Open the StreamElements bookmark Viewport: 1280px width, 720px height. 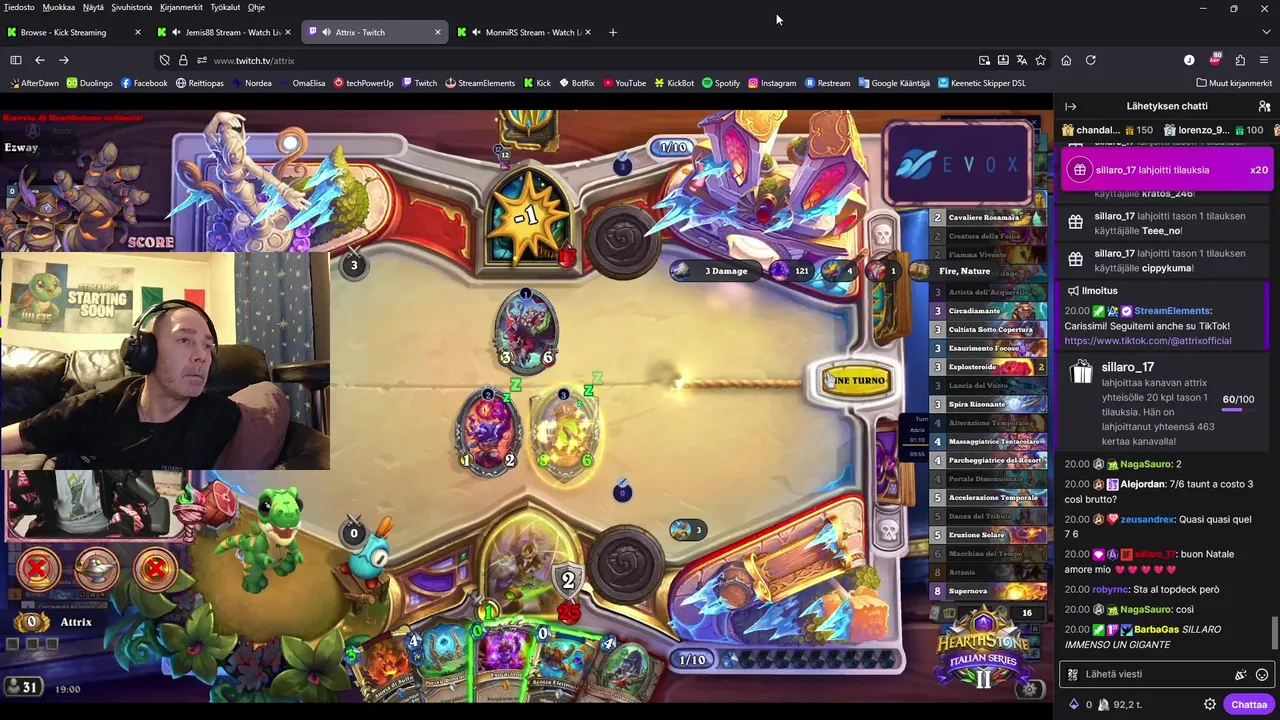[480, 83]
